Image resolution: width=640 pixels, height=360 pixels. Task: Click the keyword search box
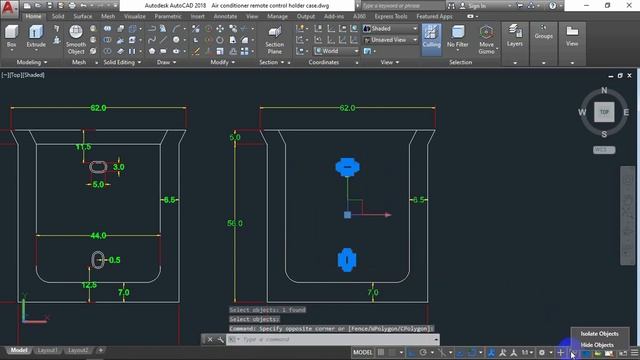pyautogui.click(x=402, y=6)
